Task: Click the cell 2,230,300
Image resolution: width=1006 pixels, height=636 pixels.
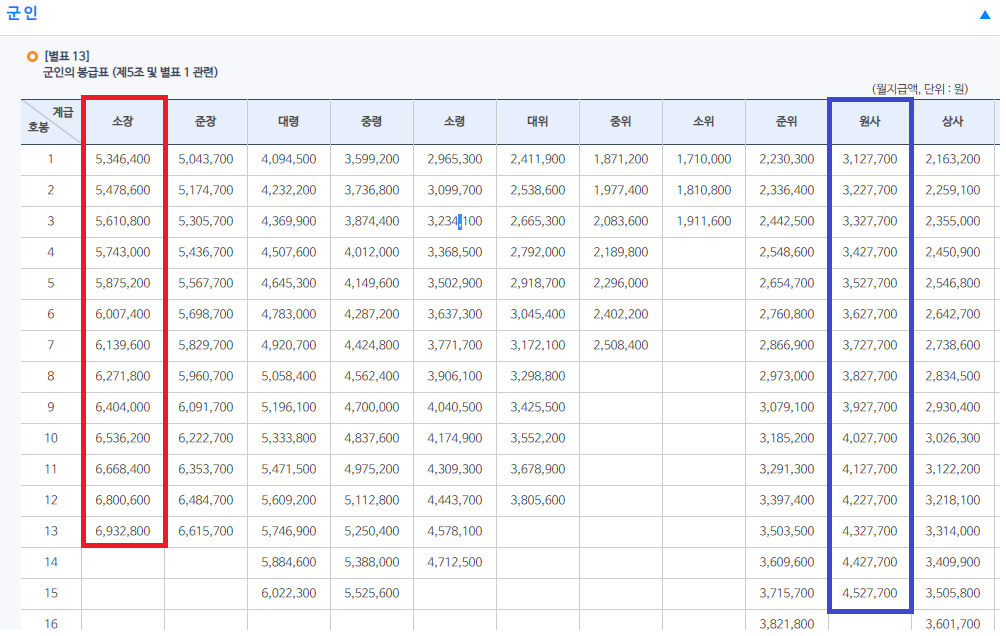Action: click(787, 159)
